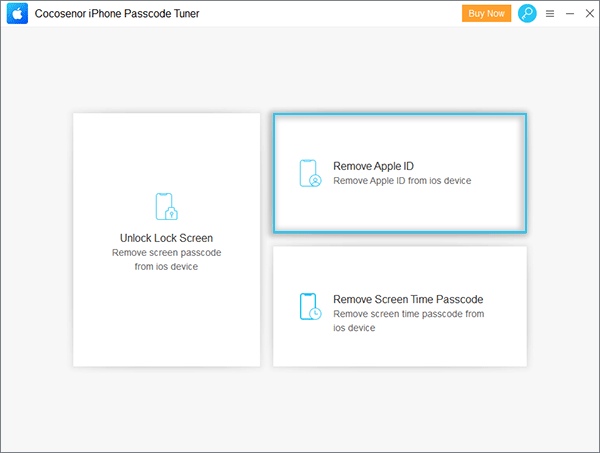Select Unlock Lock Screen title text
This screenshot has height=453, width=600.
click(x=166, y=238)
